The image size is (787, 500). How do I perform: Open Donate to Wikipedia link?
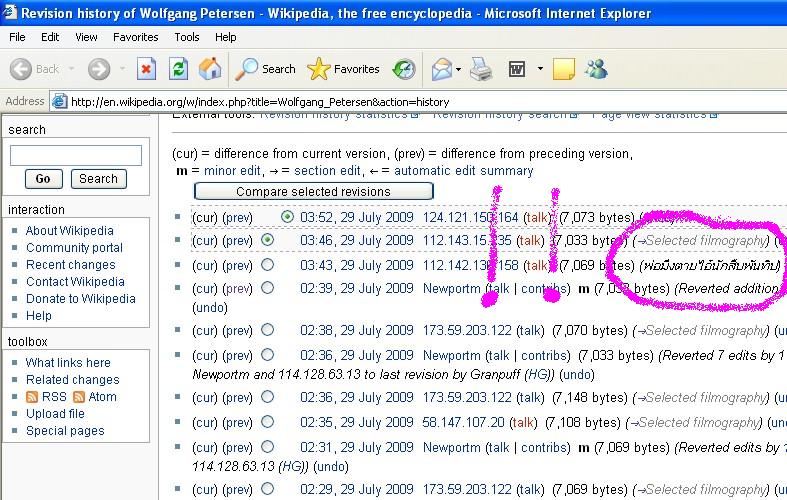(81, 299)
